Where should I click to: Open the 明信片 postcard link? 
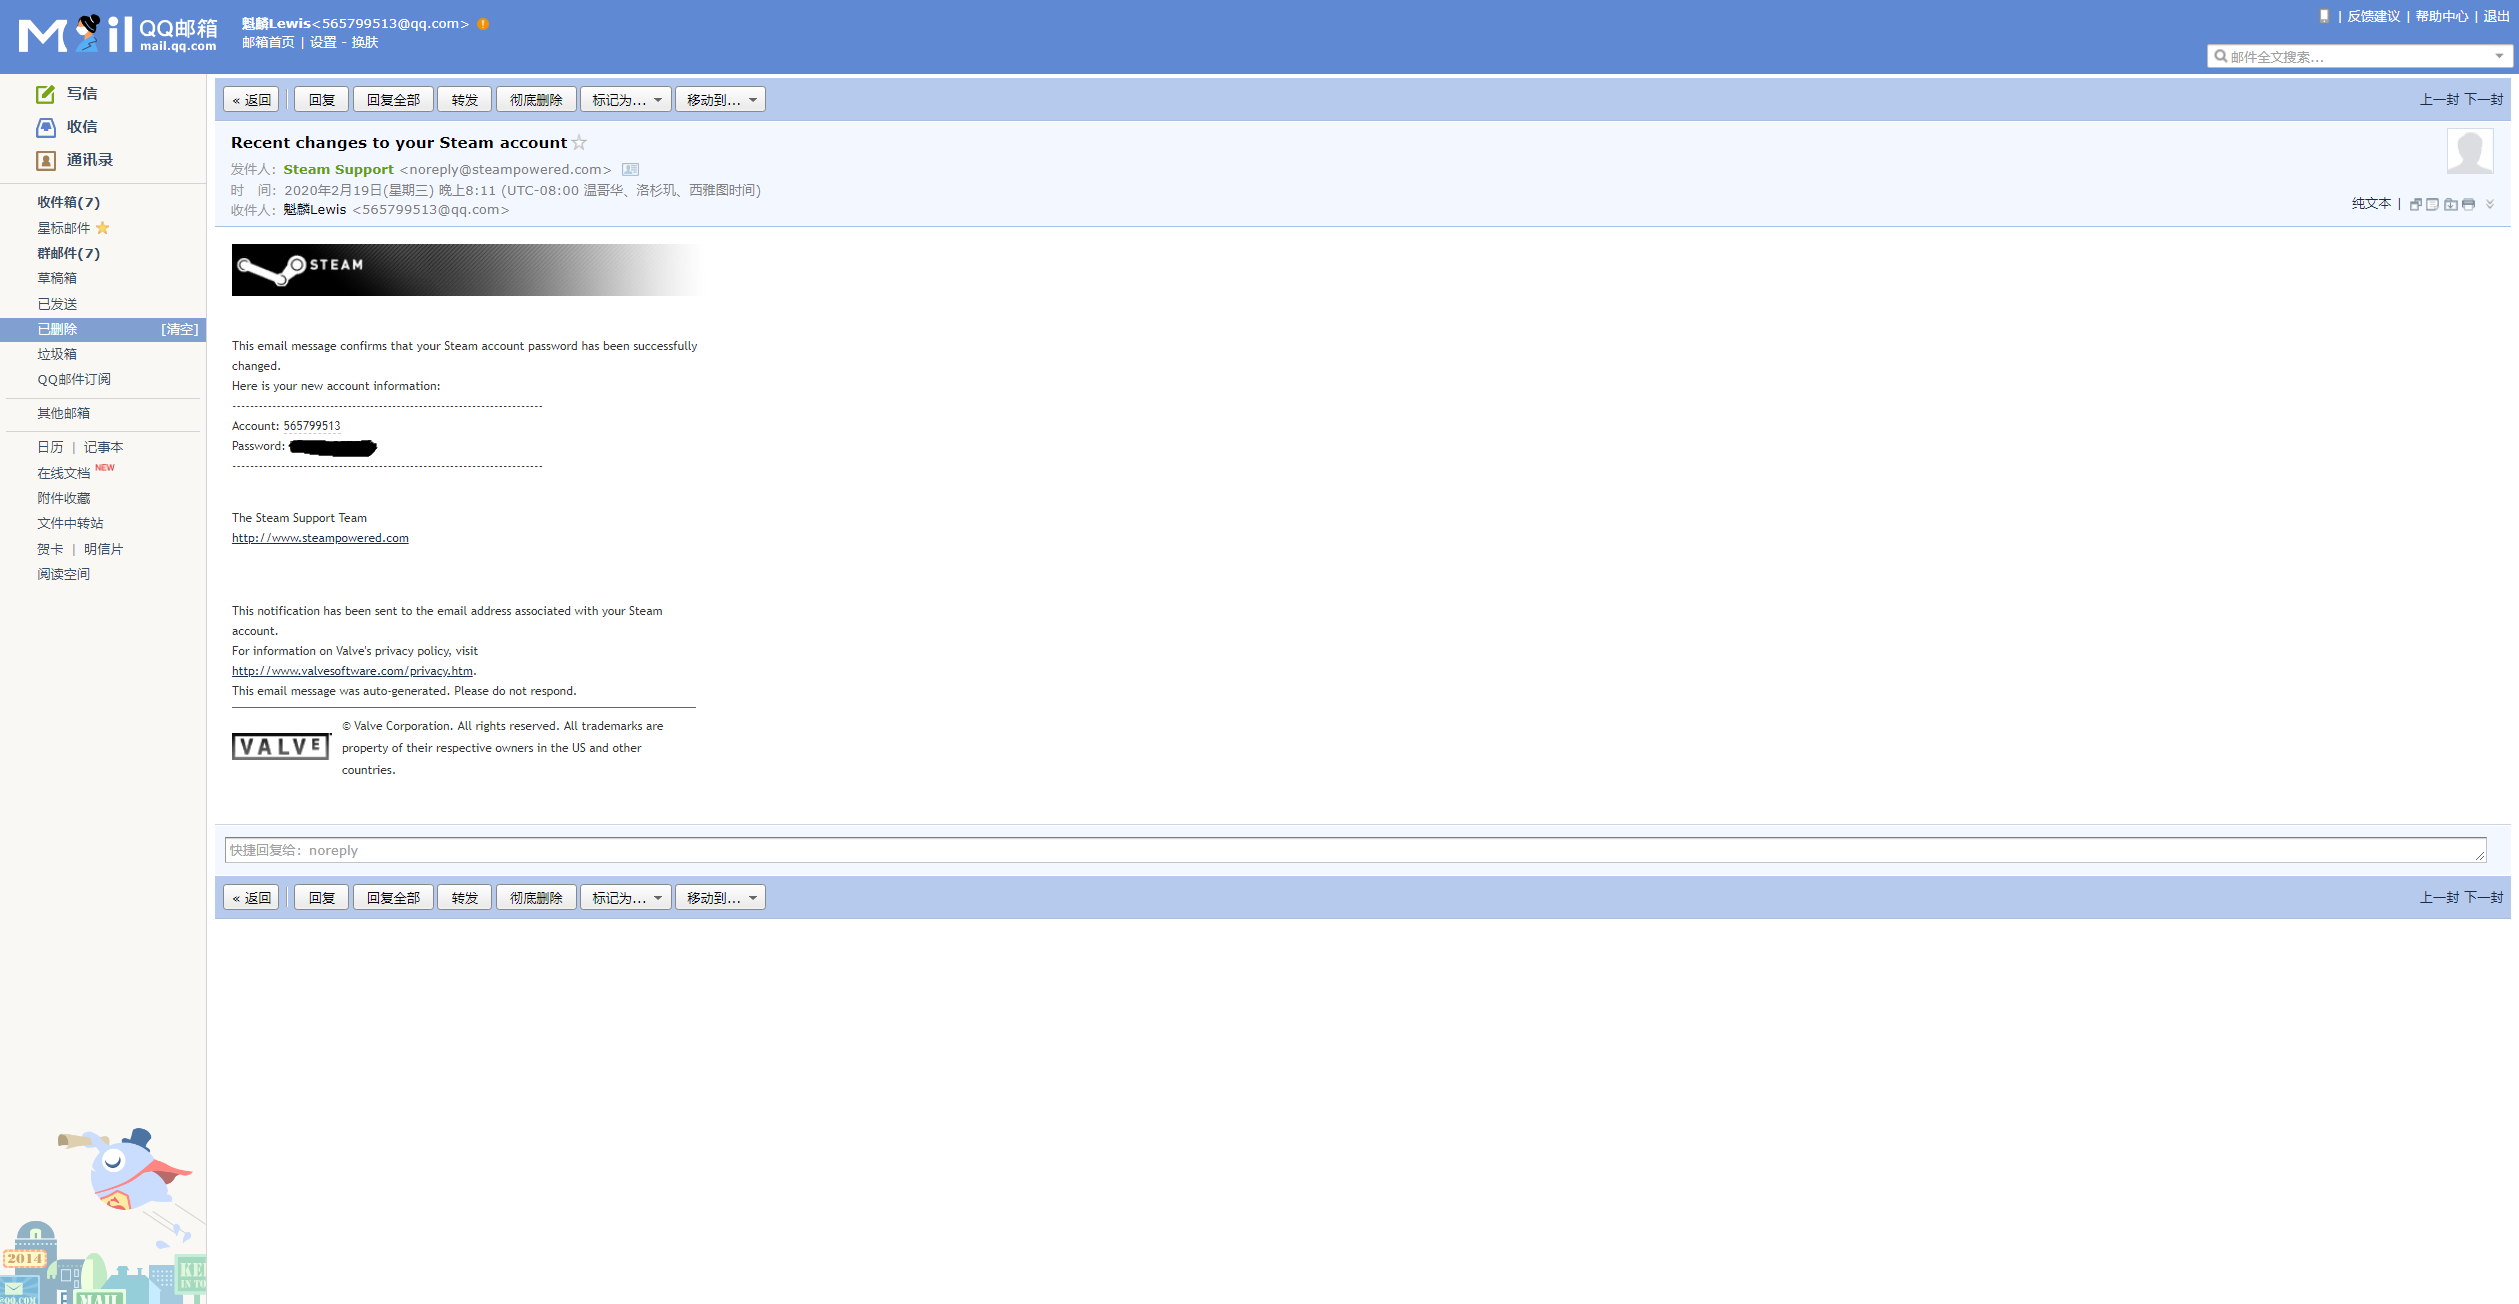click(x=104, y=549)
